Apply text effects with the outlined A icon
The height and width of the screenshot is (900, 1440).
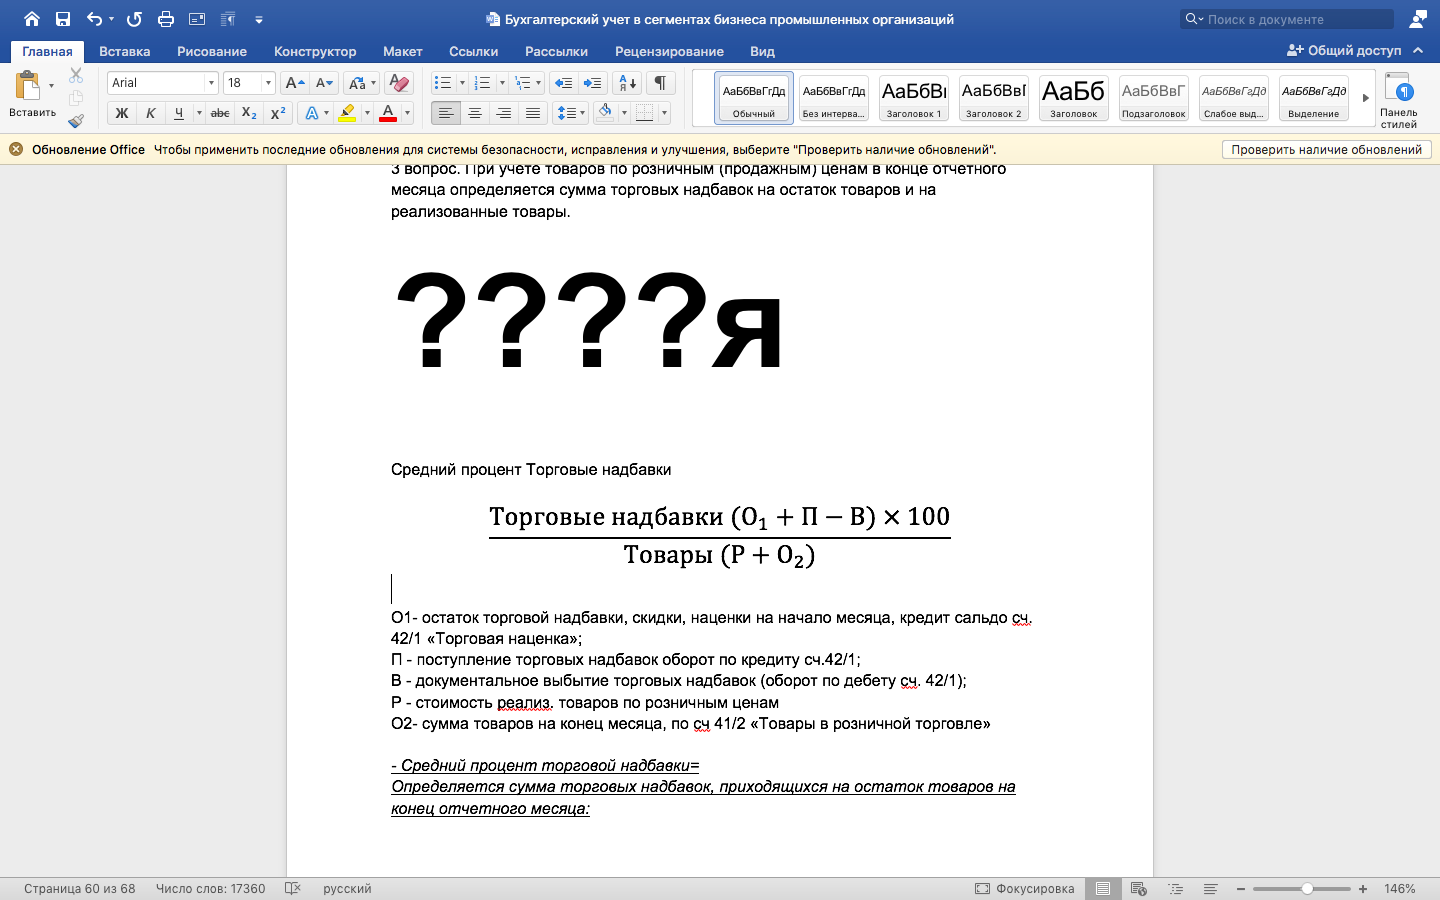pos(311,113)
